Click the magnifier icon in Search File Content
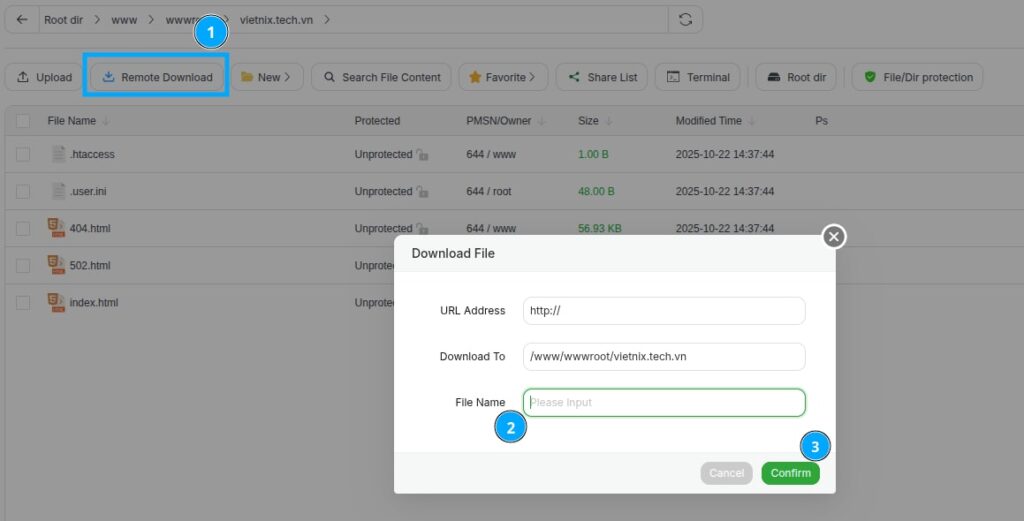 click(329, 77)
